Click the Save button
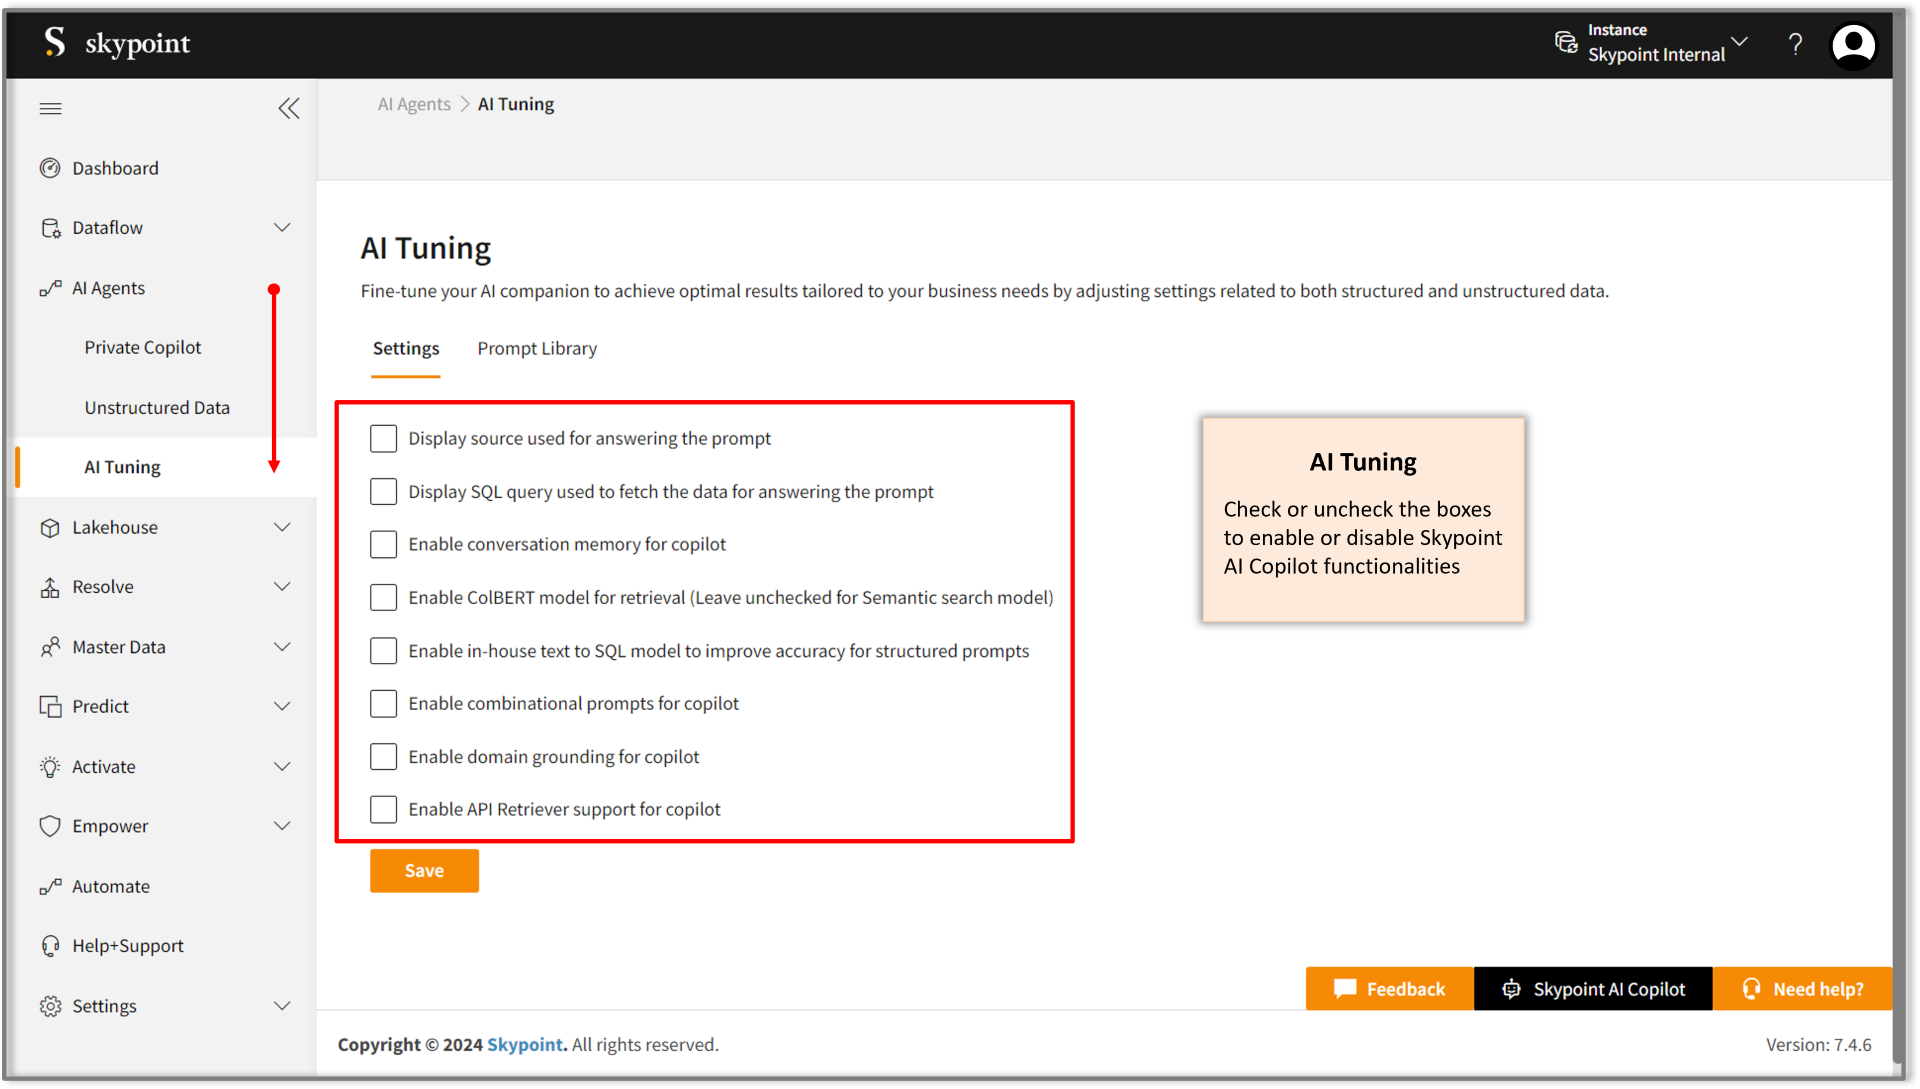Image resolution: width=1920 pixels, height=1089 pixels. click(x=424, y=871)
